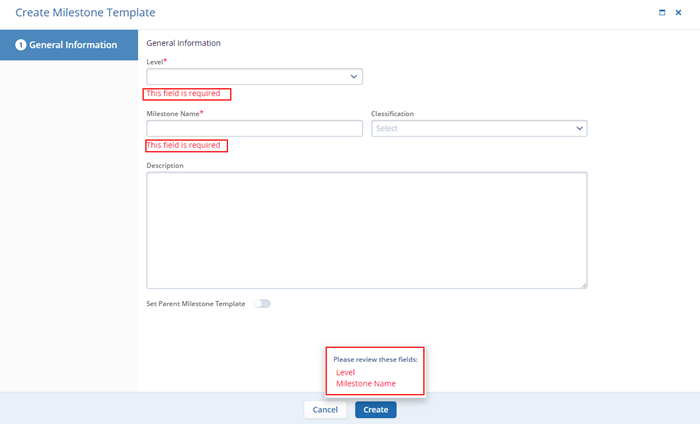700x424 pixels.
Task: Click the Create Milestone Template title
Action: pyautogui.click(x=85, y=13)
